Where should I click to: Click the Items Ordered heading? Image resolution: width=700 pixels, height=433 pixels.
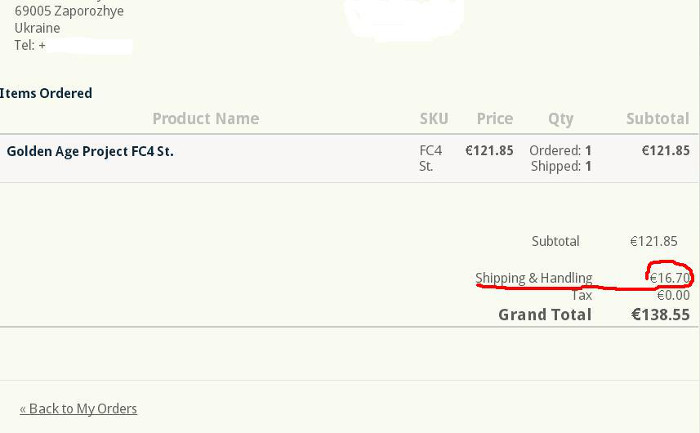pos(46,93)
